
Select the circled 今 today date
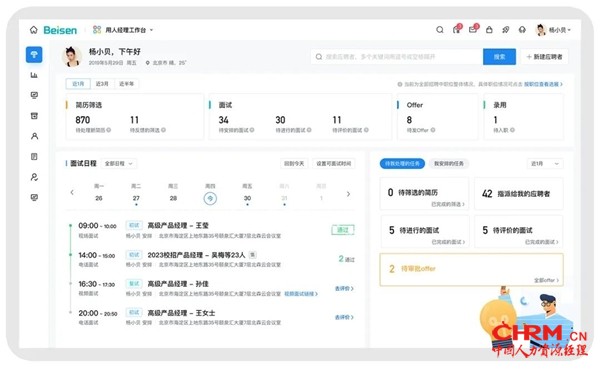coord(210,198)
